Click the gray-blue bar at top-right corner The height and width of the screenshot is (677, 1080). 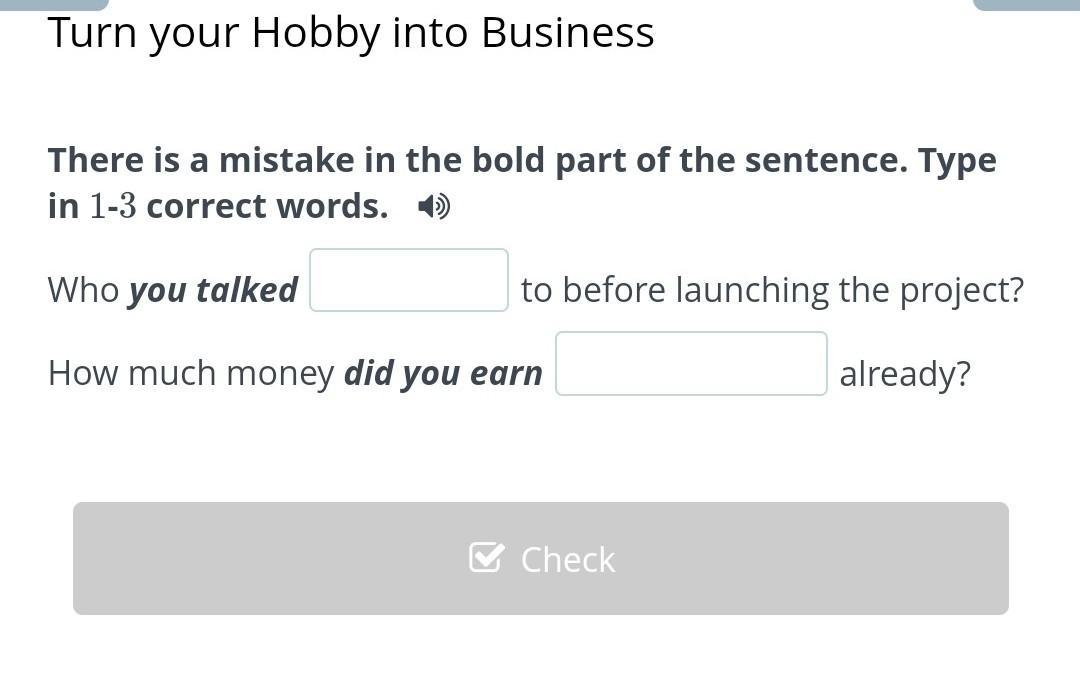tap(1026, 4)
